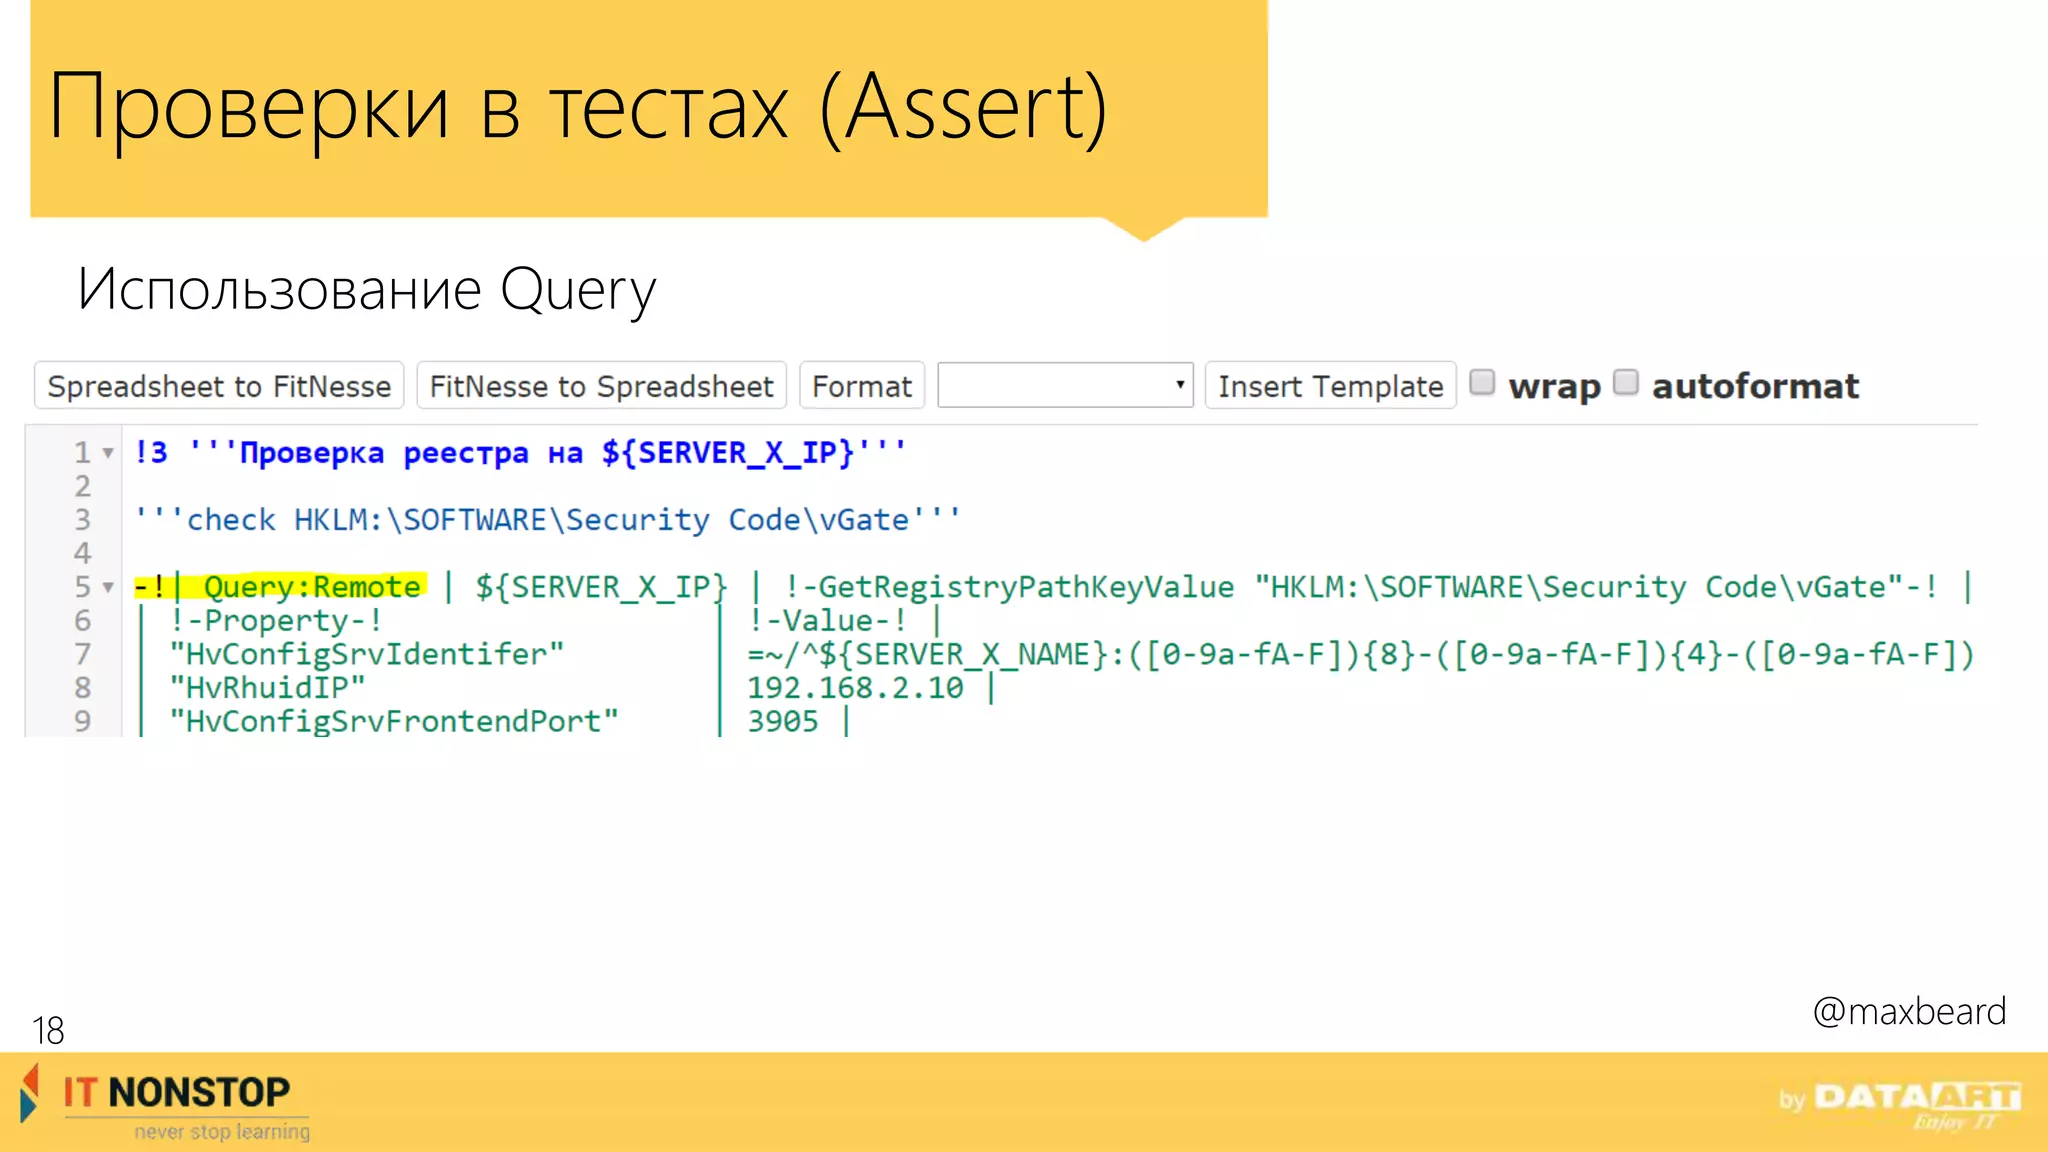Click line number 9 in the gutter

[82, 721]
